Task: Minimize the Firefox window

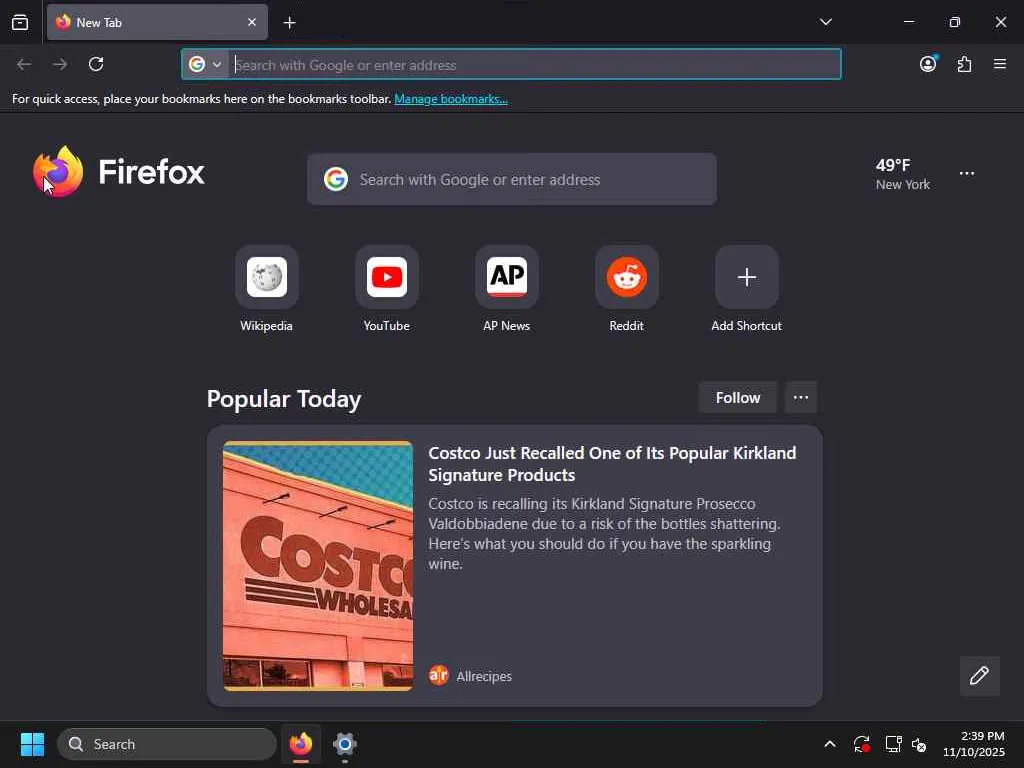Action: pos(908,22)
